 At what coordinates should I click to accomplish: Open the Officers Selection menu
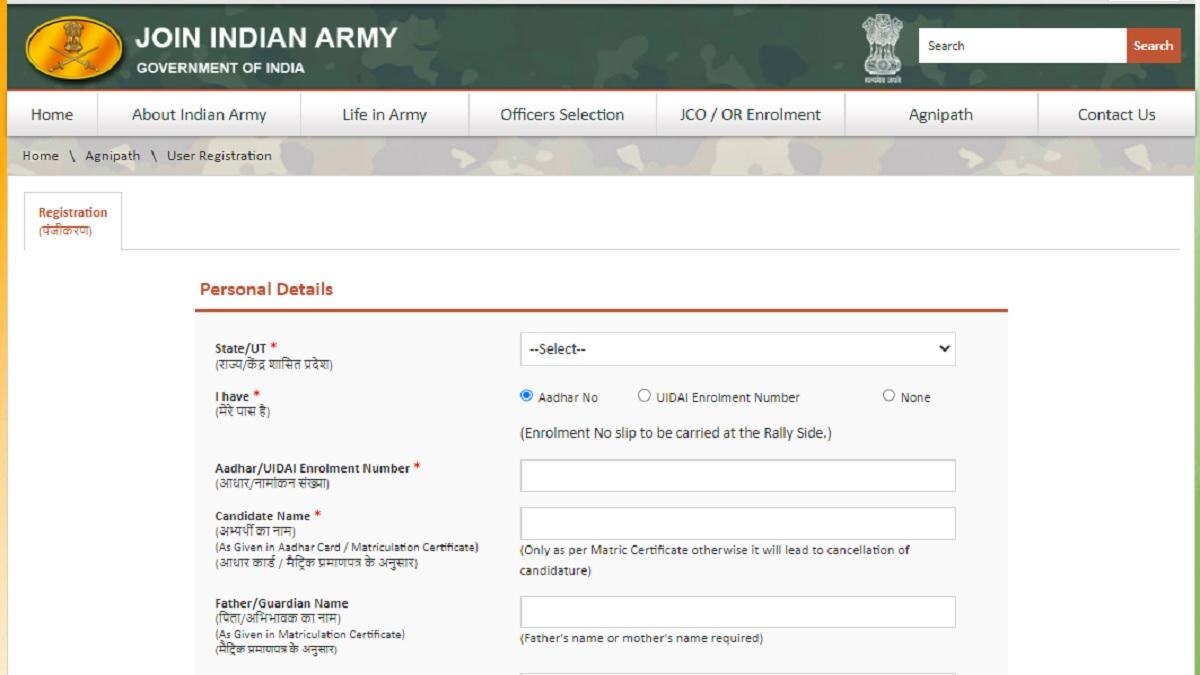(x=561, y=114)
